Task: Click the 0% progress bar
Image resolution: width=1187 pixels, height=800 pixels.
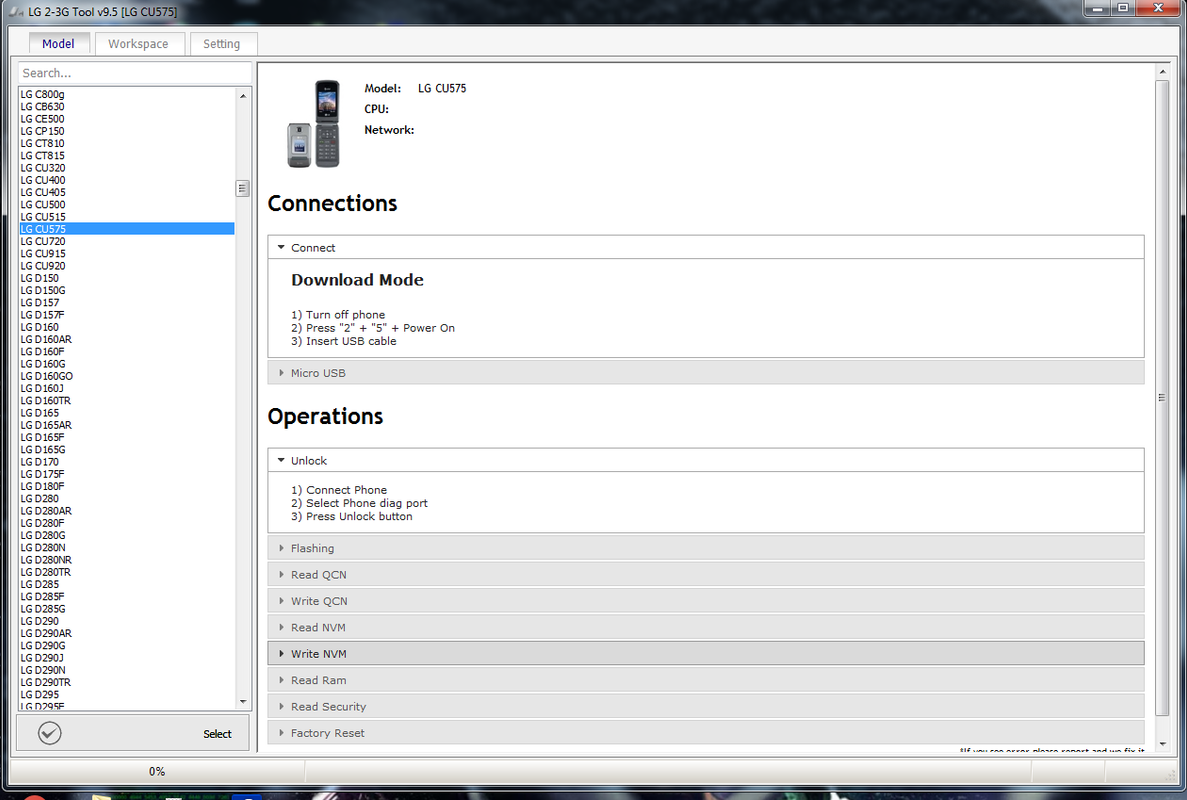Action: (157, 771)
